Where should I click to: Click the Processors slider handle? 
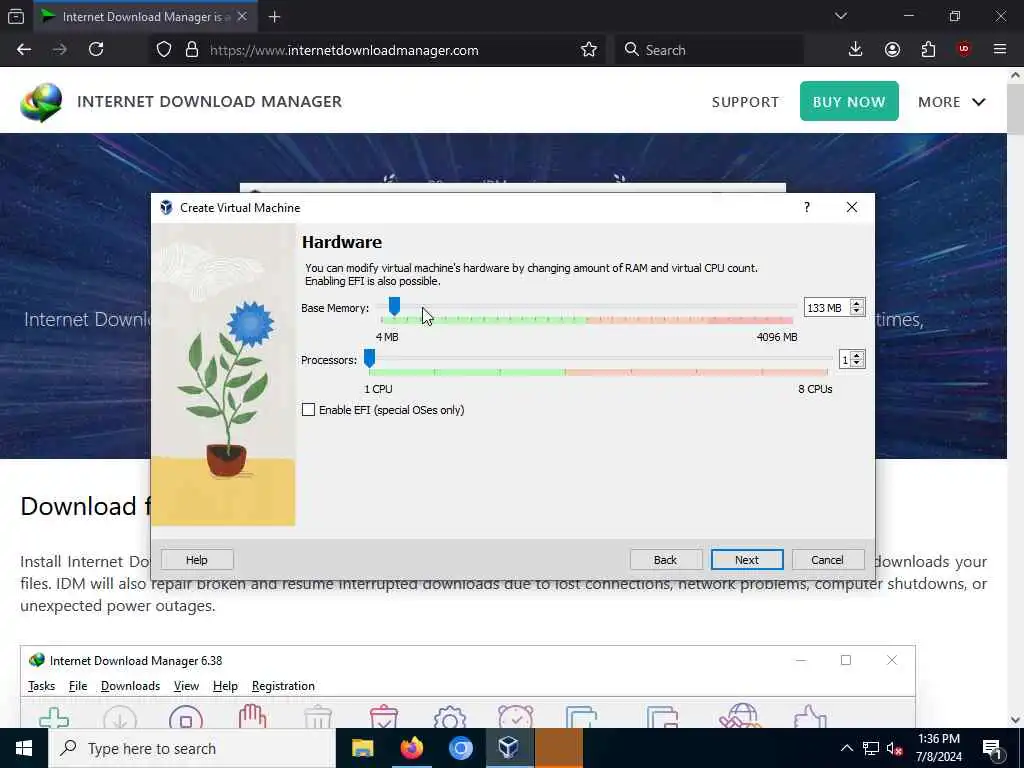(370, 358)
